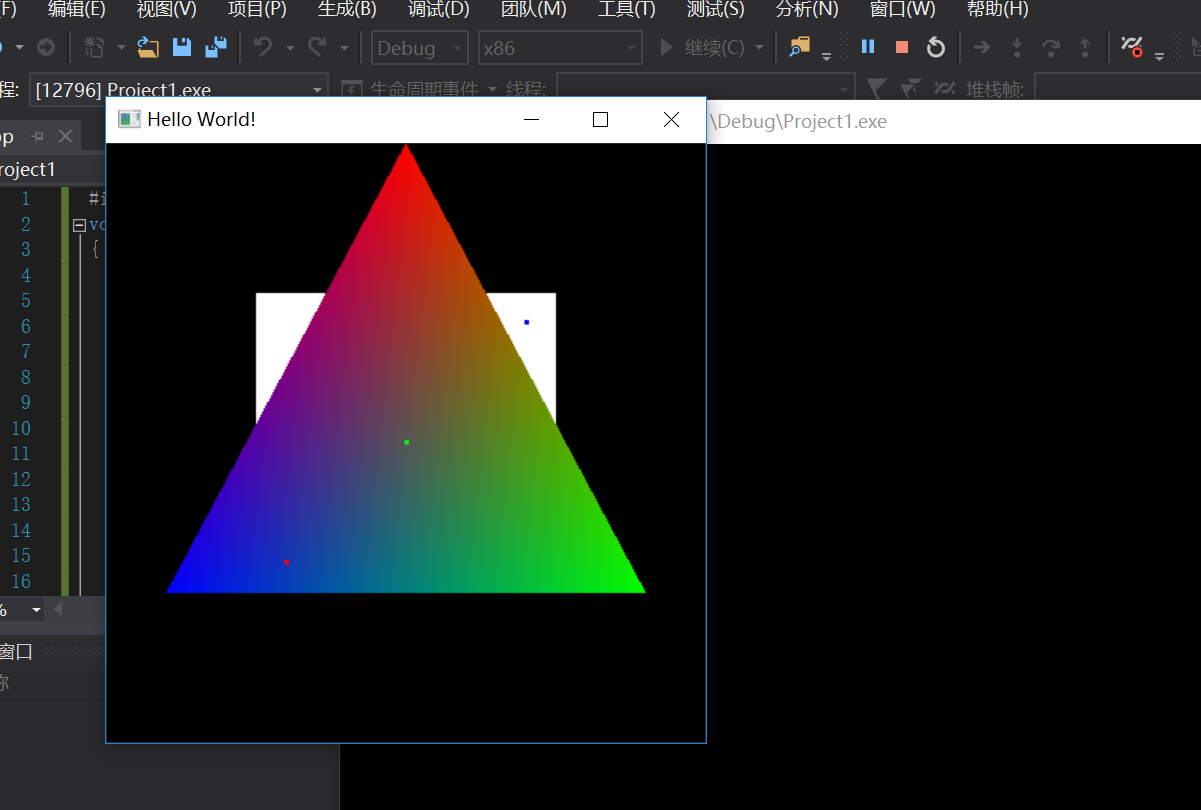Image resolution: width=1201 pixels, height=810 pixels.
Task: Open the 视图(V) menu
Action: [166, 10]
